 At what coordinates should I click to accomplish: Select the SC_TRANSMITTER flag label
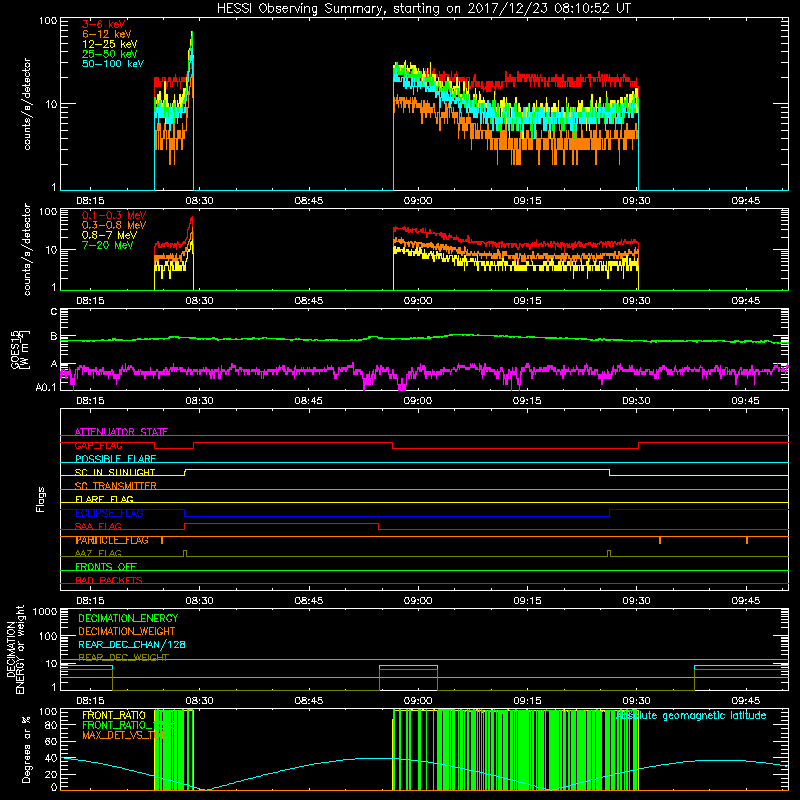[116, 485]
